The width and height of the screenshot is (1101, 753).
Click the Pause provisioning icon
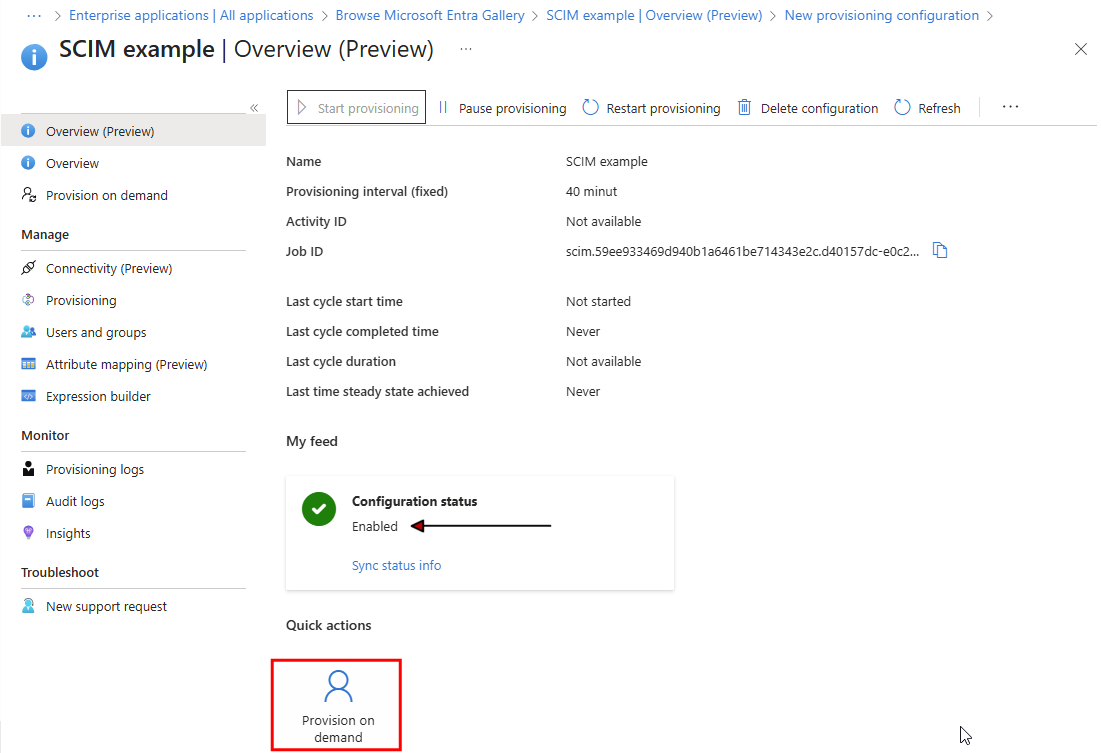[443, 107]
